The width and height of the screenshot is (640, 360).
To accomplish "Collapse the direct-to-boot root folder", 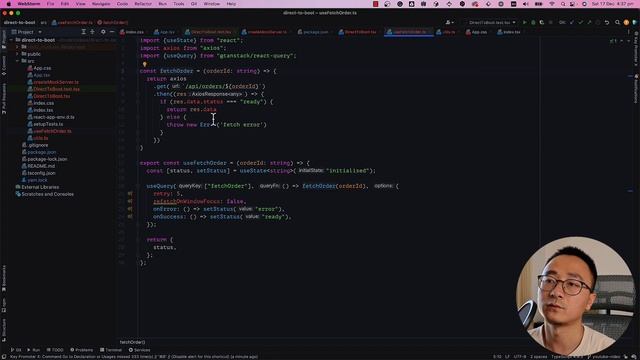I will pos(12,40).
